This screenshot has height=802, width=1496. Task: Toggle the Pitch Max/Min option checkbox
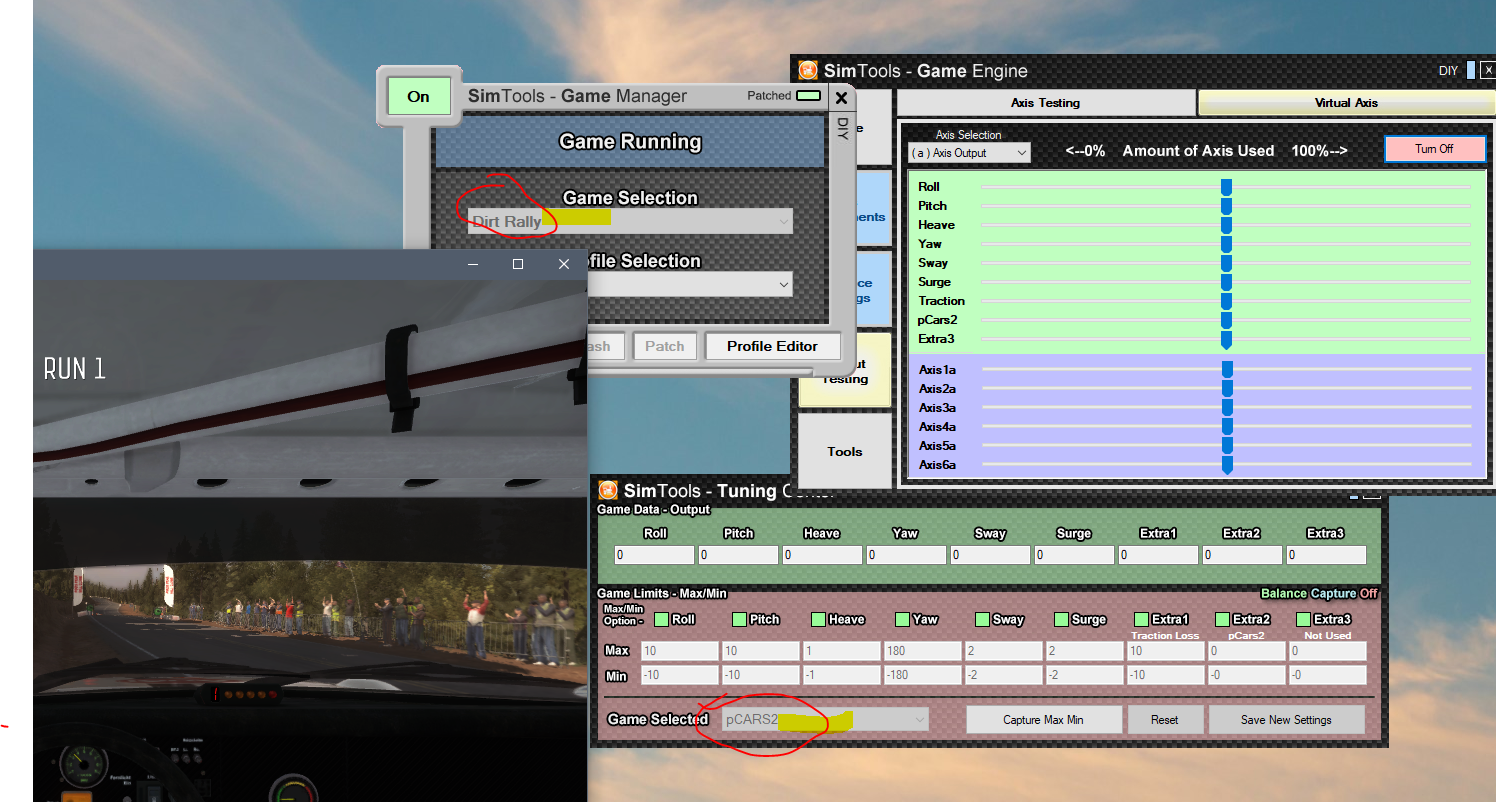pyautogui.click(x=740, y=619)
